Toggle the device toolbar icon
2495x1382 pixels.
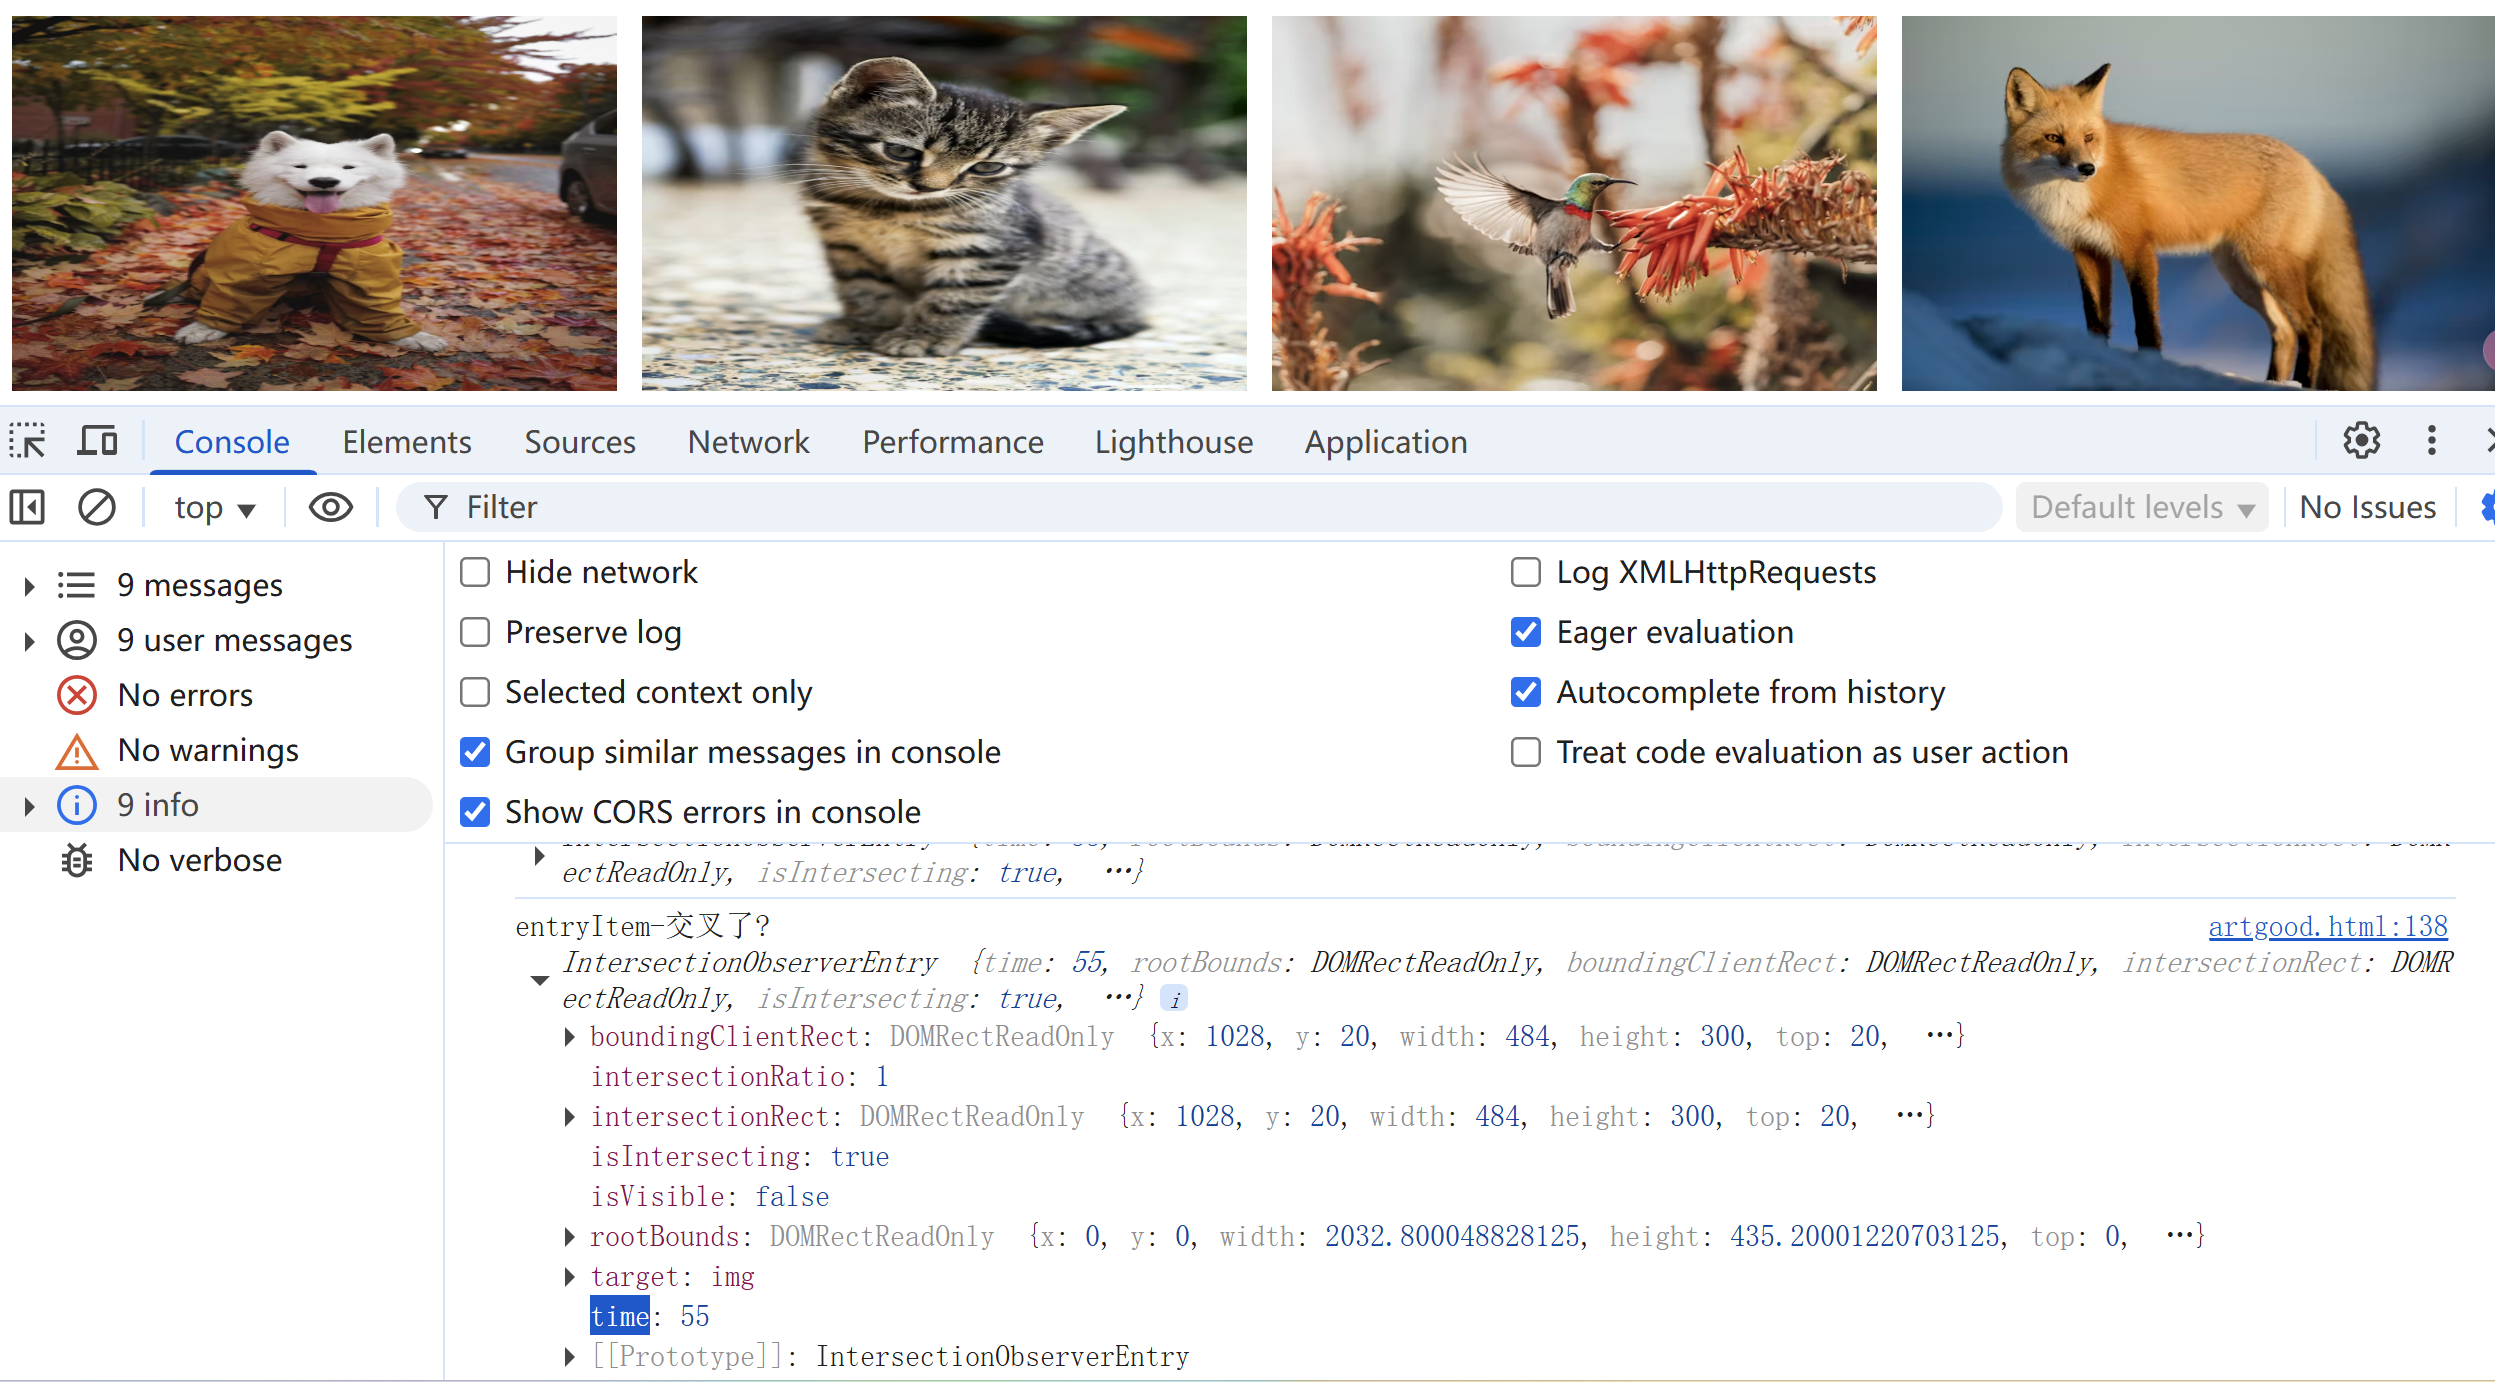pyautogui.click(x=97, y=441)
